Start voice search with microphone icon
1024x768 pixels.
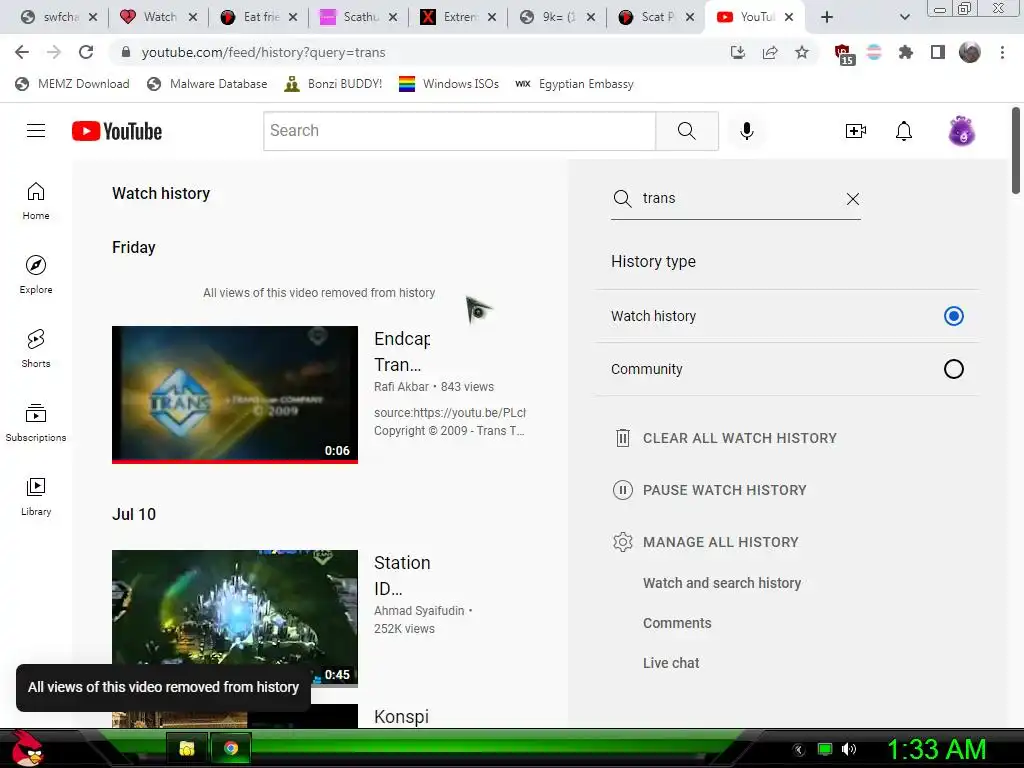(x=746, y=131)
